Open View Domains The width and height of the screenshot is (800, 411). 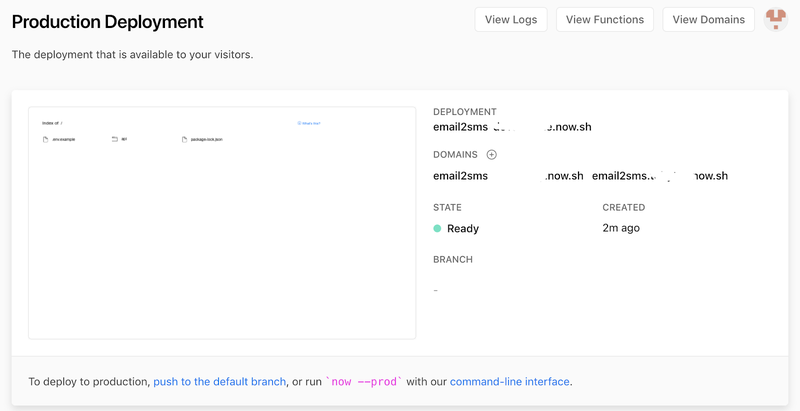coord(708,20)
